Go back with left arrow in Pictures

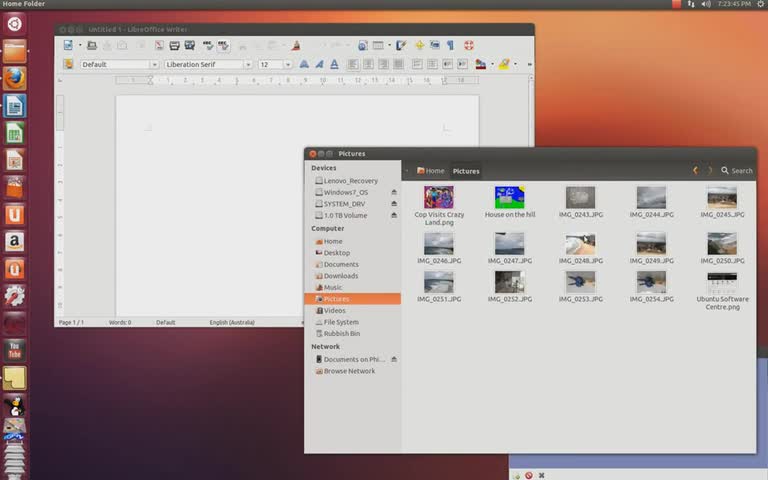point(696,170)
